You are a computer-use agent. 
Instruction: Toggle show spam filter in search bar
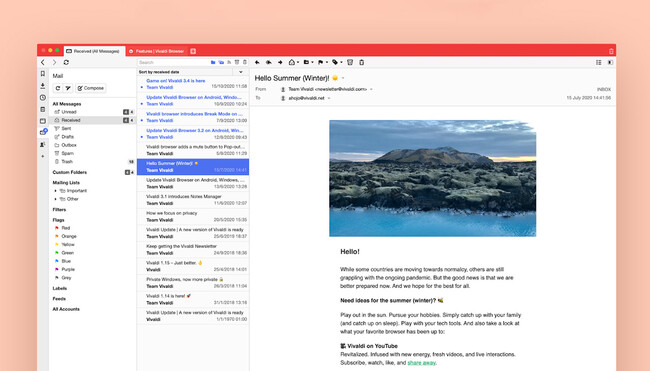[x=237, y=62]
